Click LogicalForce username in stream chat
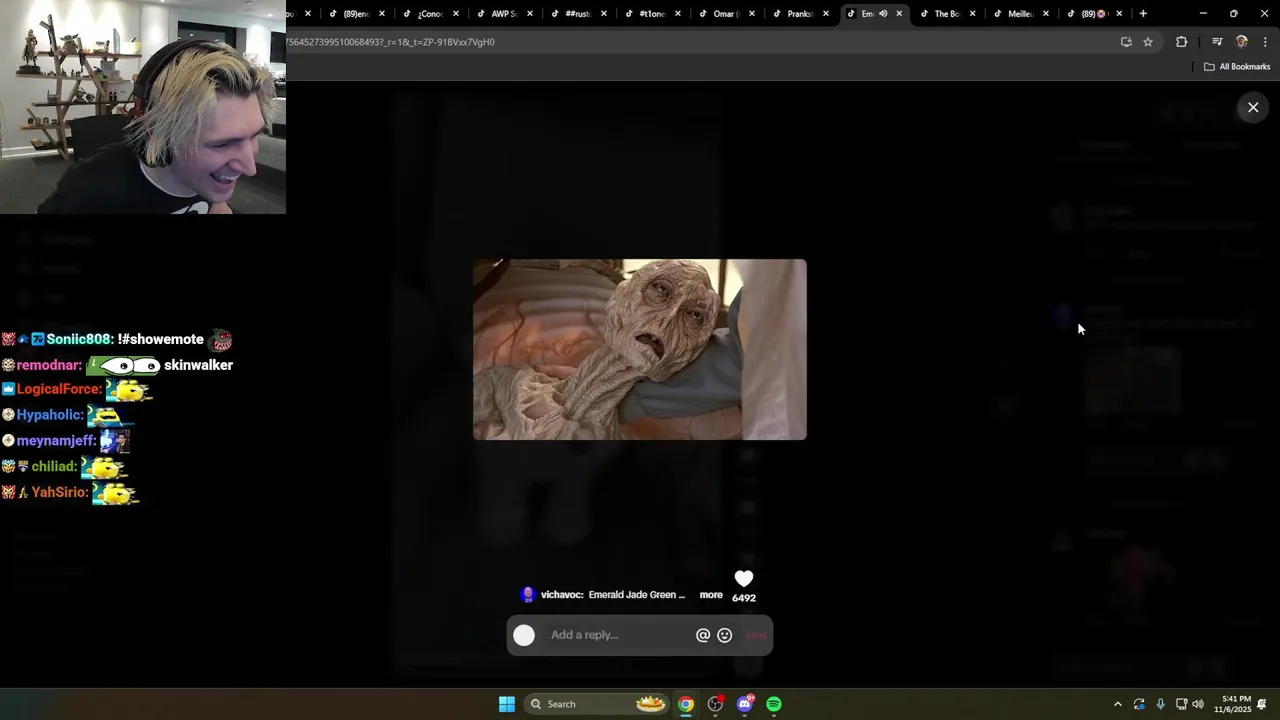This screenshot has width=1280, height=720. [59, 390]
